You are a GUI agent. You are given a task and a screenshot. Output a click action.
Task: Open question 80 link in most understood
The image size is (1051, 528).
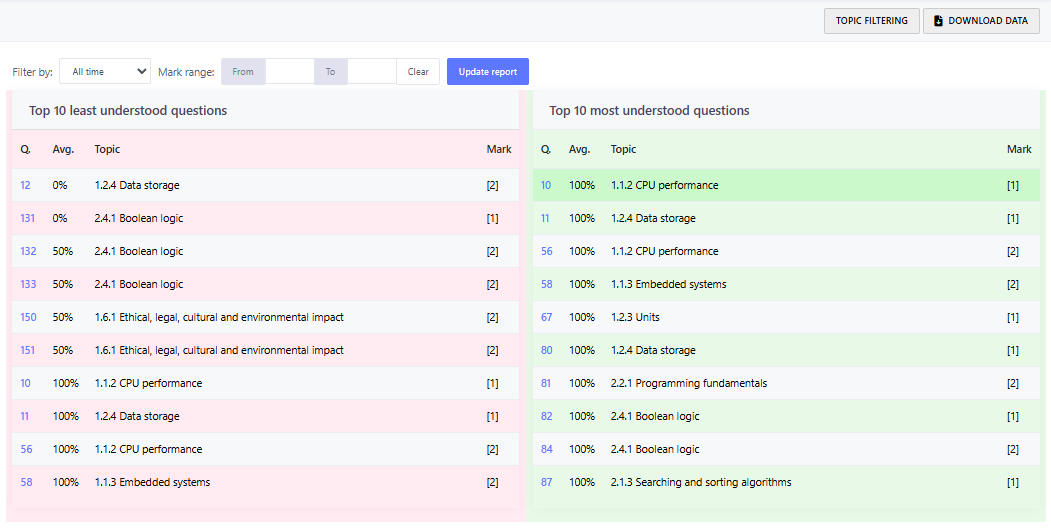pos(546,350)
